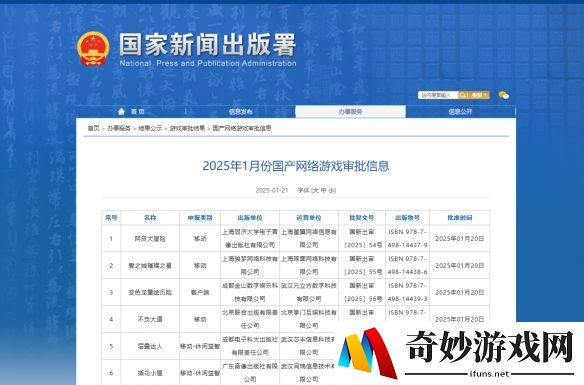Viewport: 584px width, 385px height.
Task: Click the 申报类别 column header
Action: pos(200,218)
